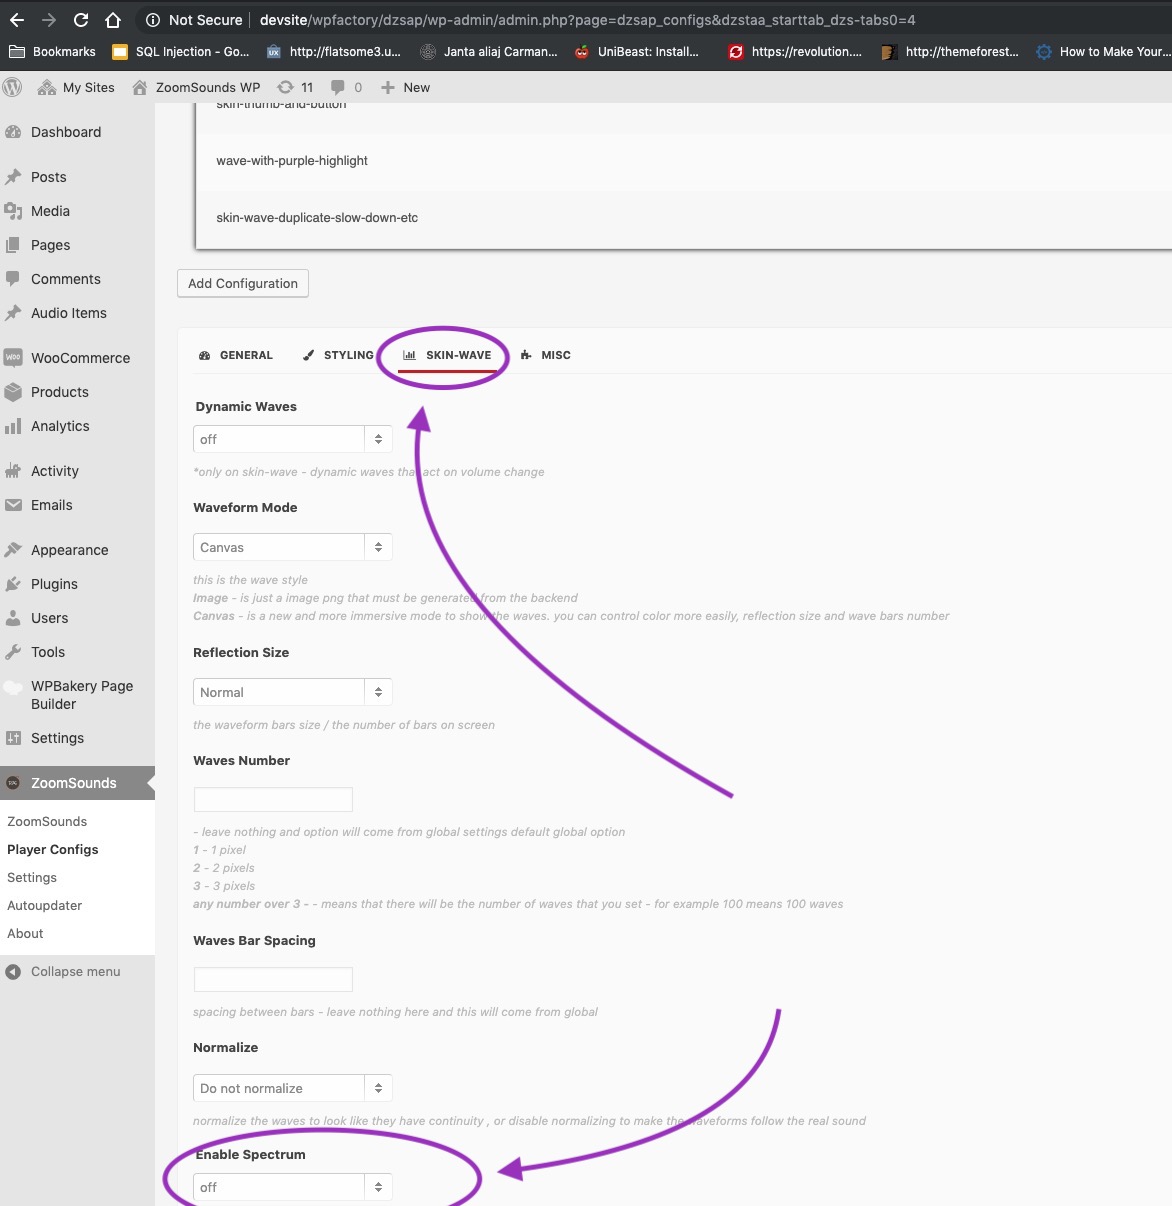Open the Bookmarks folder in bookmarks bar
The image size is (1172, 1206).
(x=52, y=52)
